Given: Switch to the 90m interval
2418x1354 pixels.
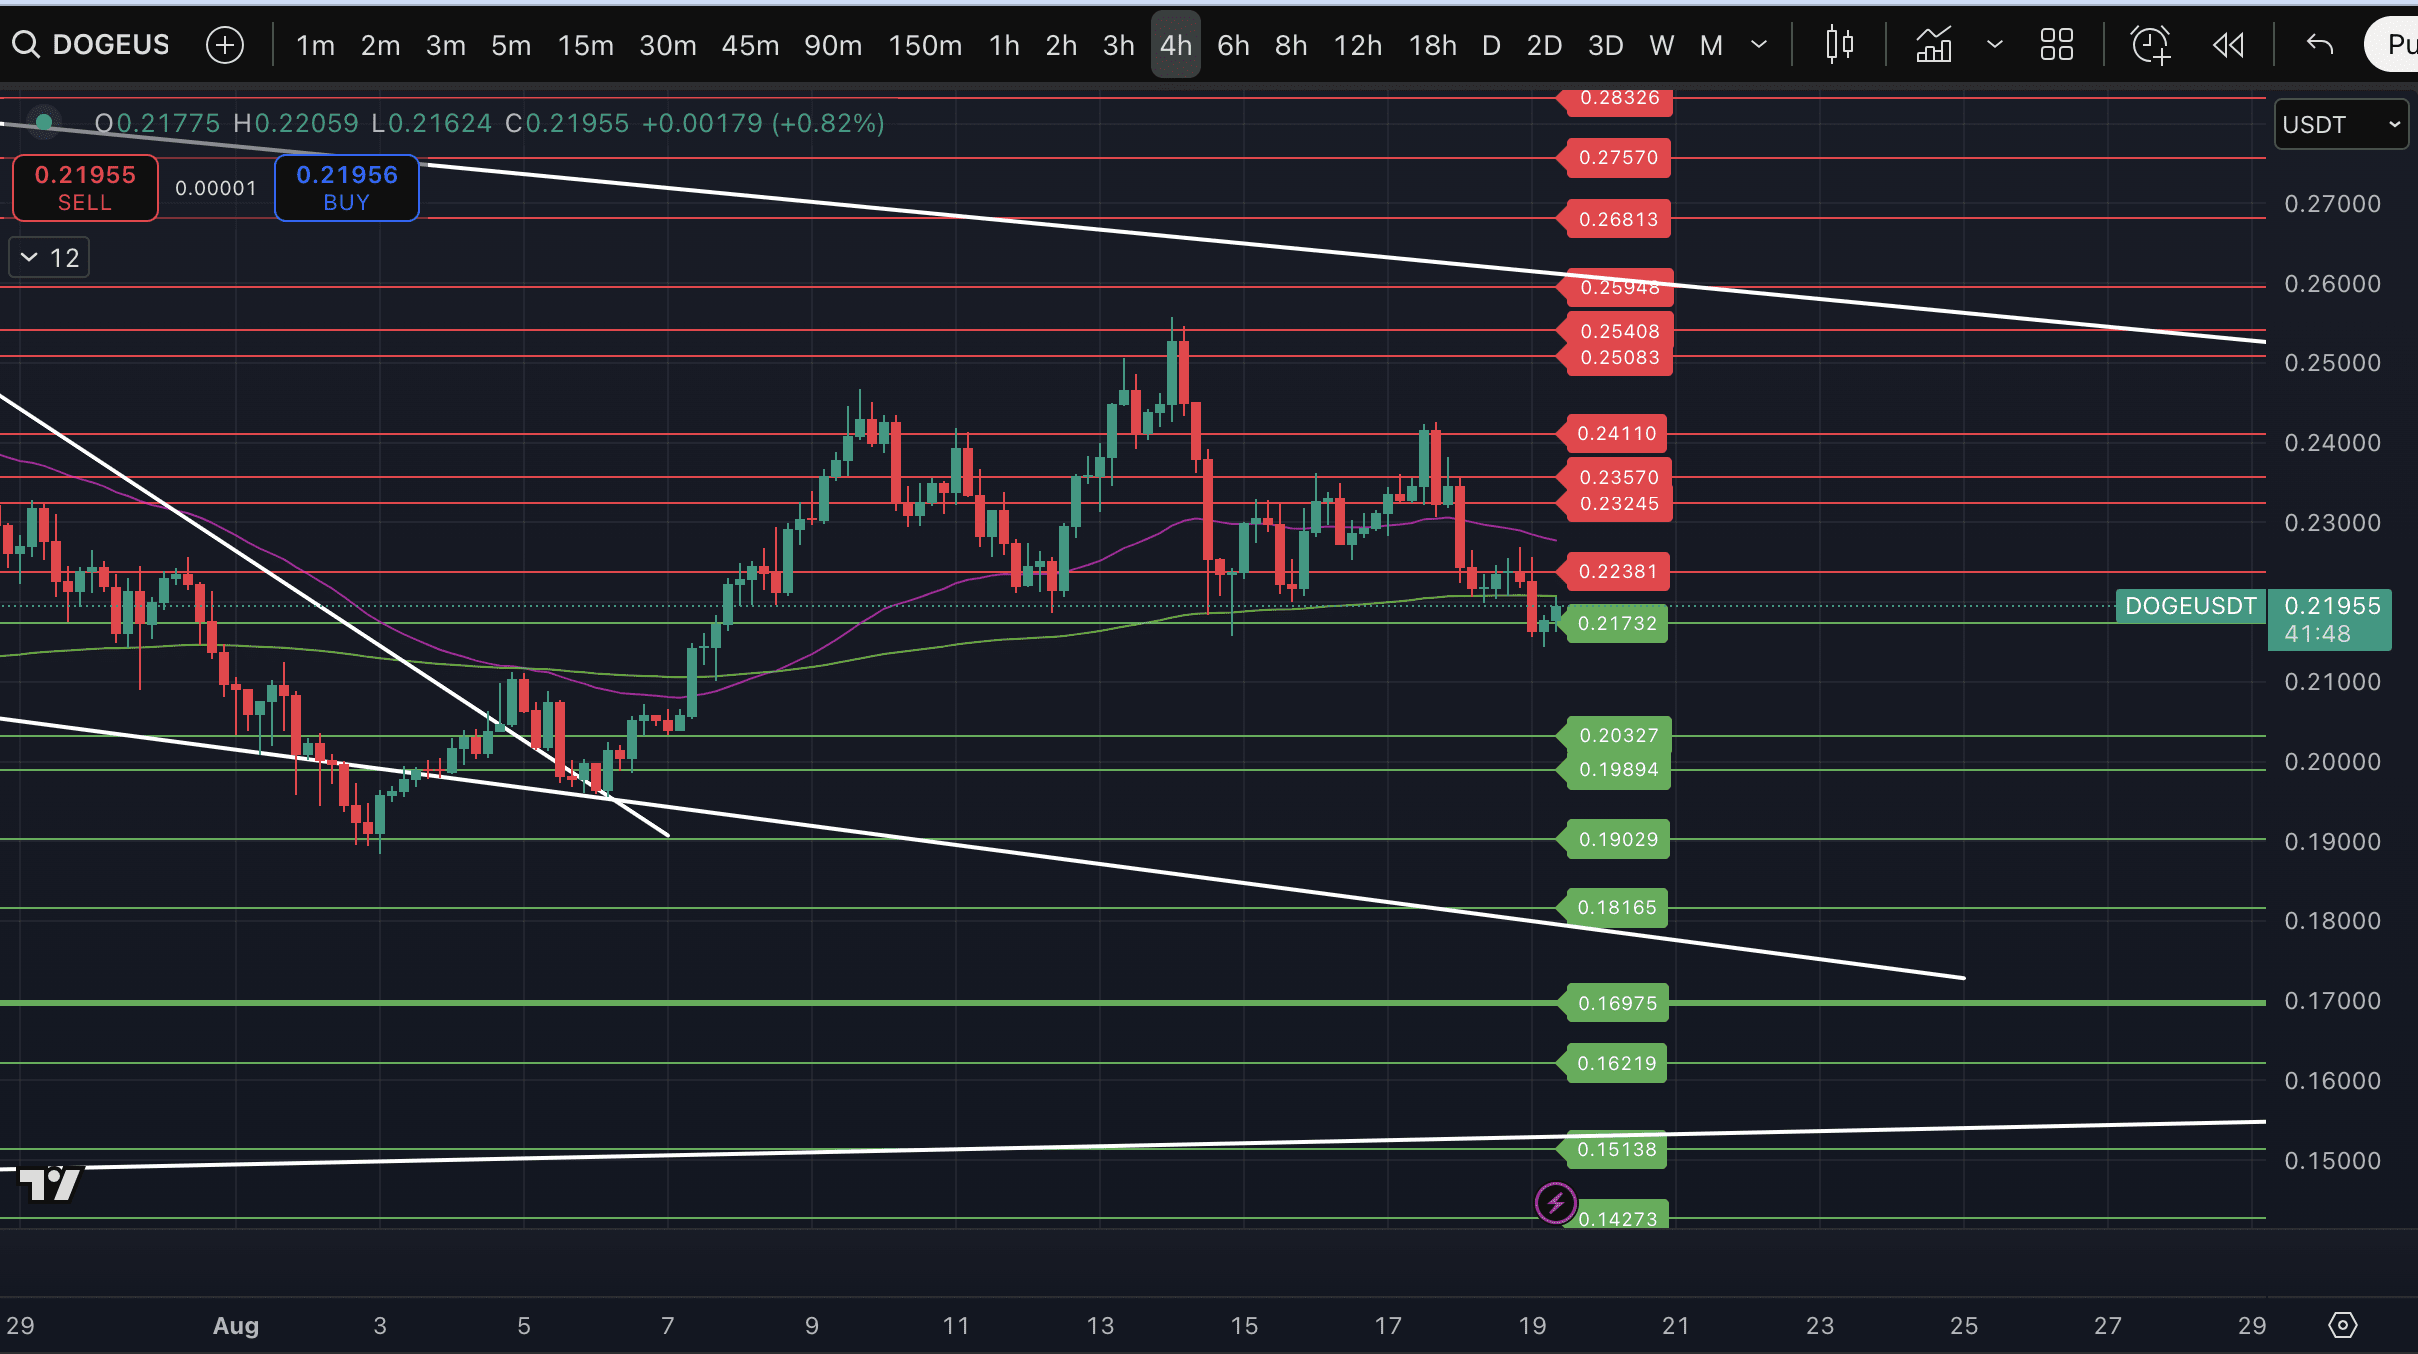Looking at the screenshot, I should (x=833, y=45).
